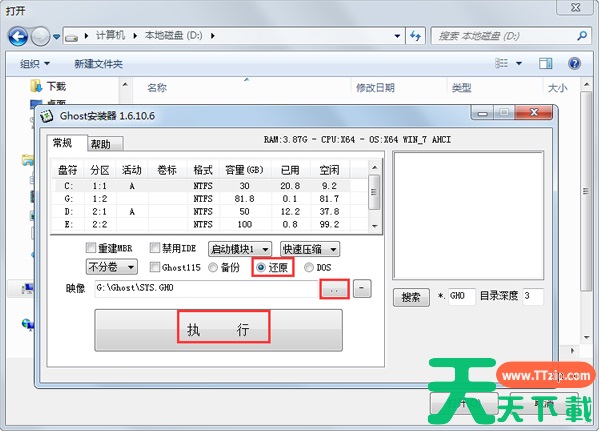Click the GHO extension filter field
Screen dimensions: 600x431
coord(461,296)
